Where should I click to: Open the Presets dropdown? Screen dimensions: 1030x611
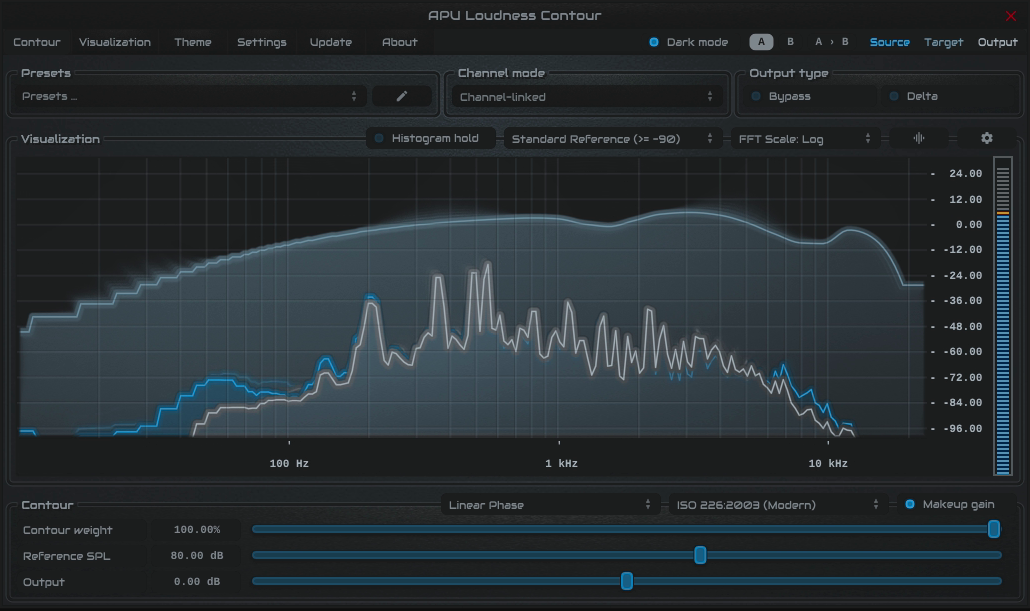(190, 96)
